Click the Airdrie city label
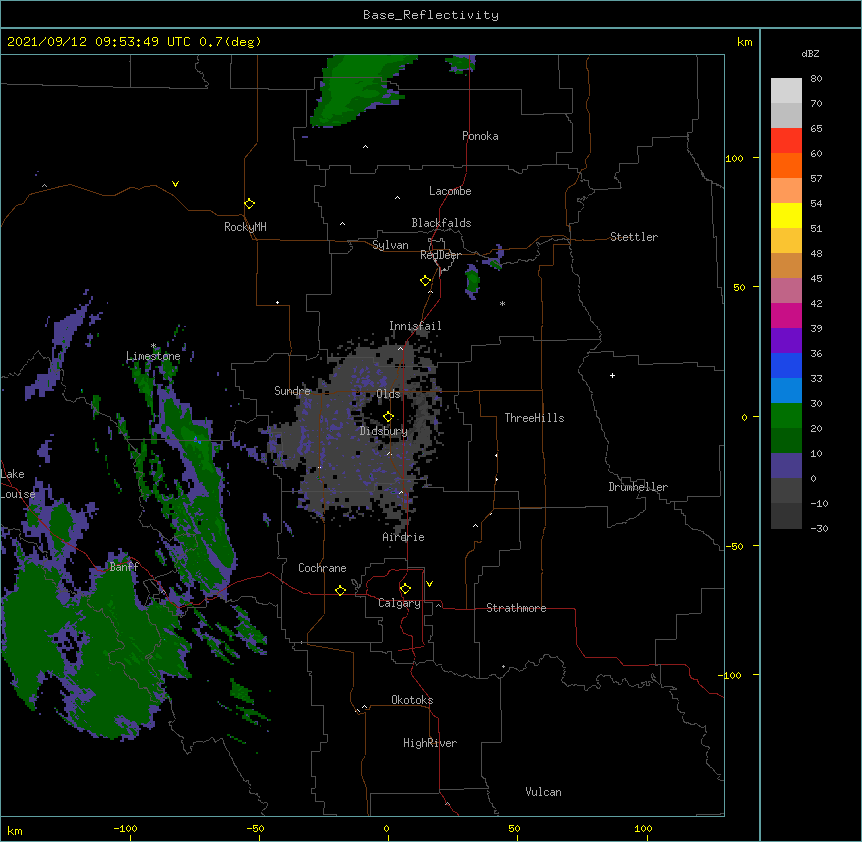 [403, 537]
